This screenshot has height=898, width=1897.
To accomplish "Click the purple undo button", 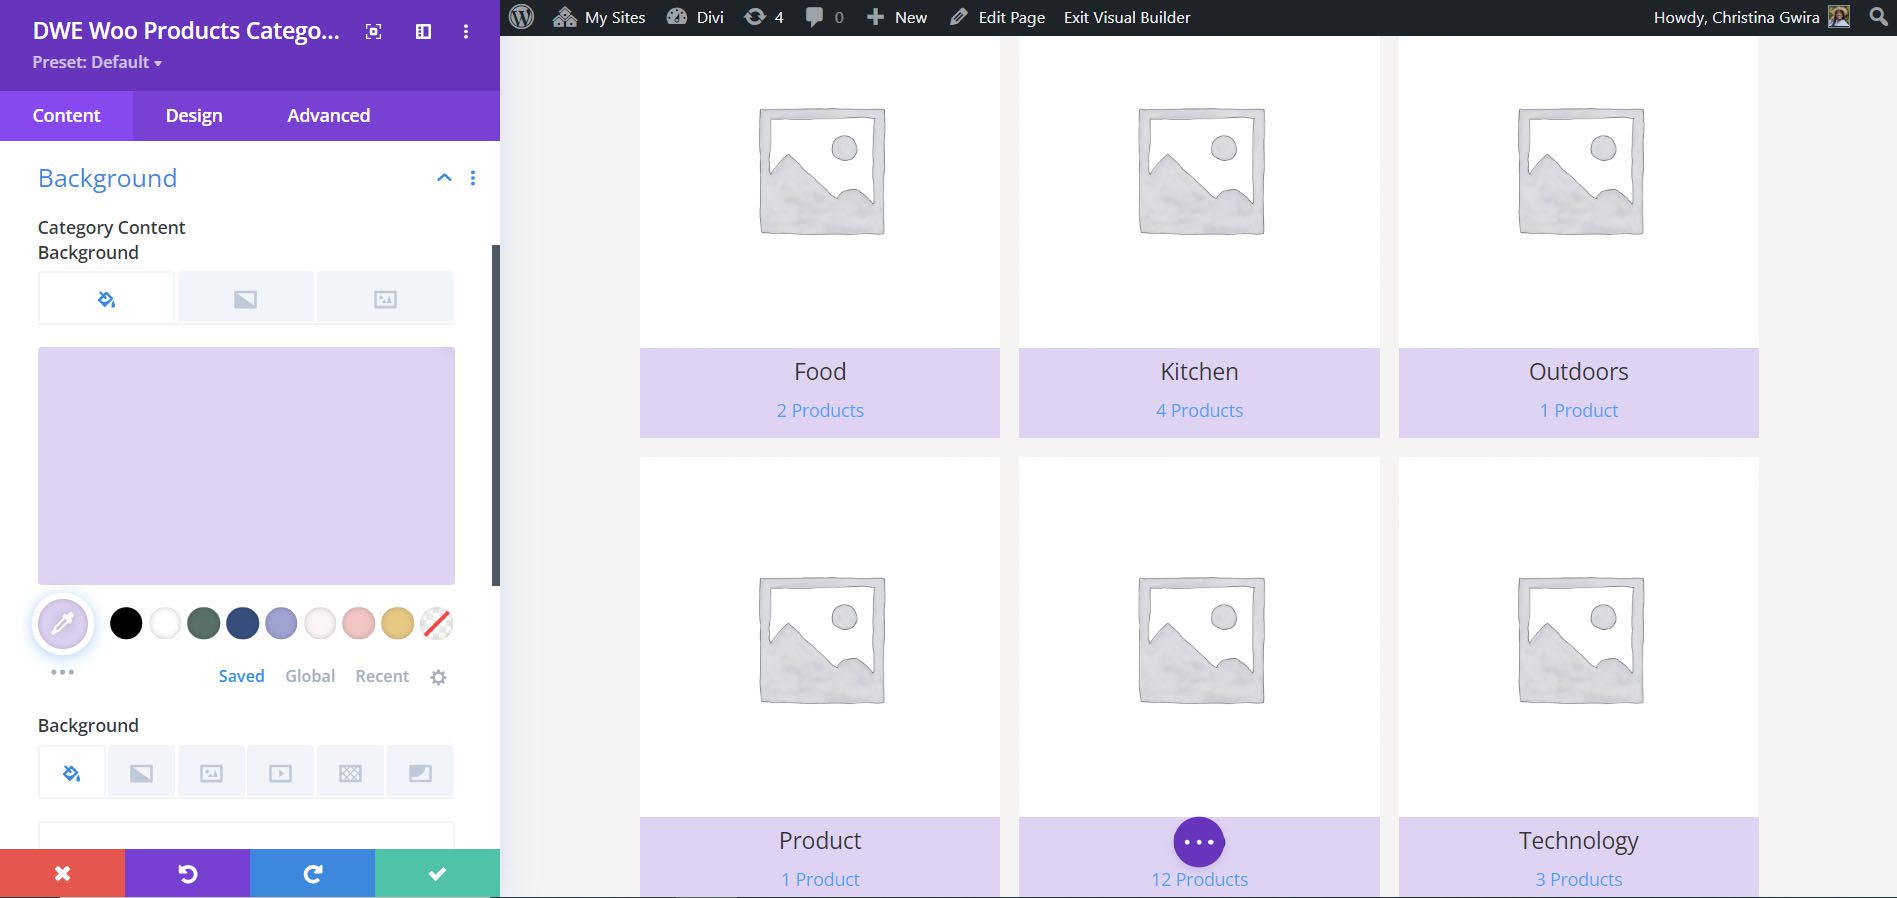I will [187, 873].
